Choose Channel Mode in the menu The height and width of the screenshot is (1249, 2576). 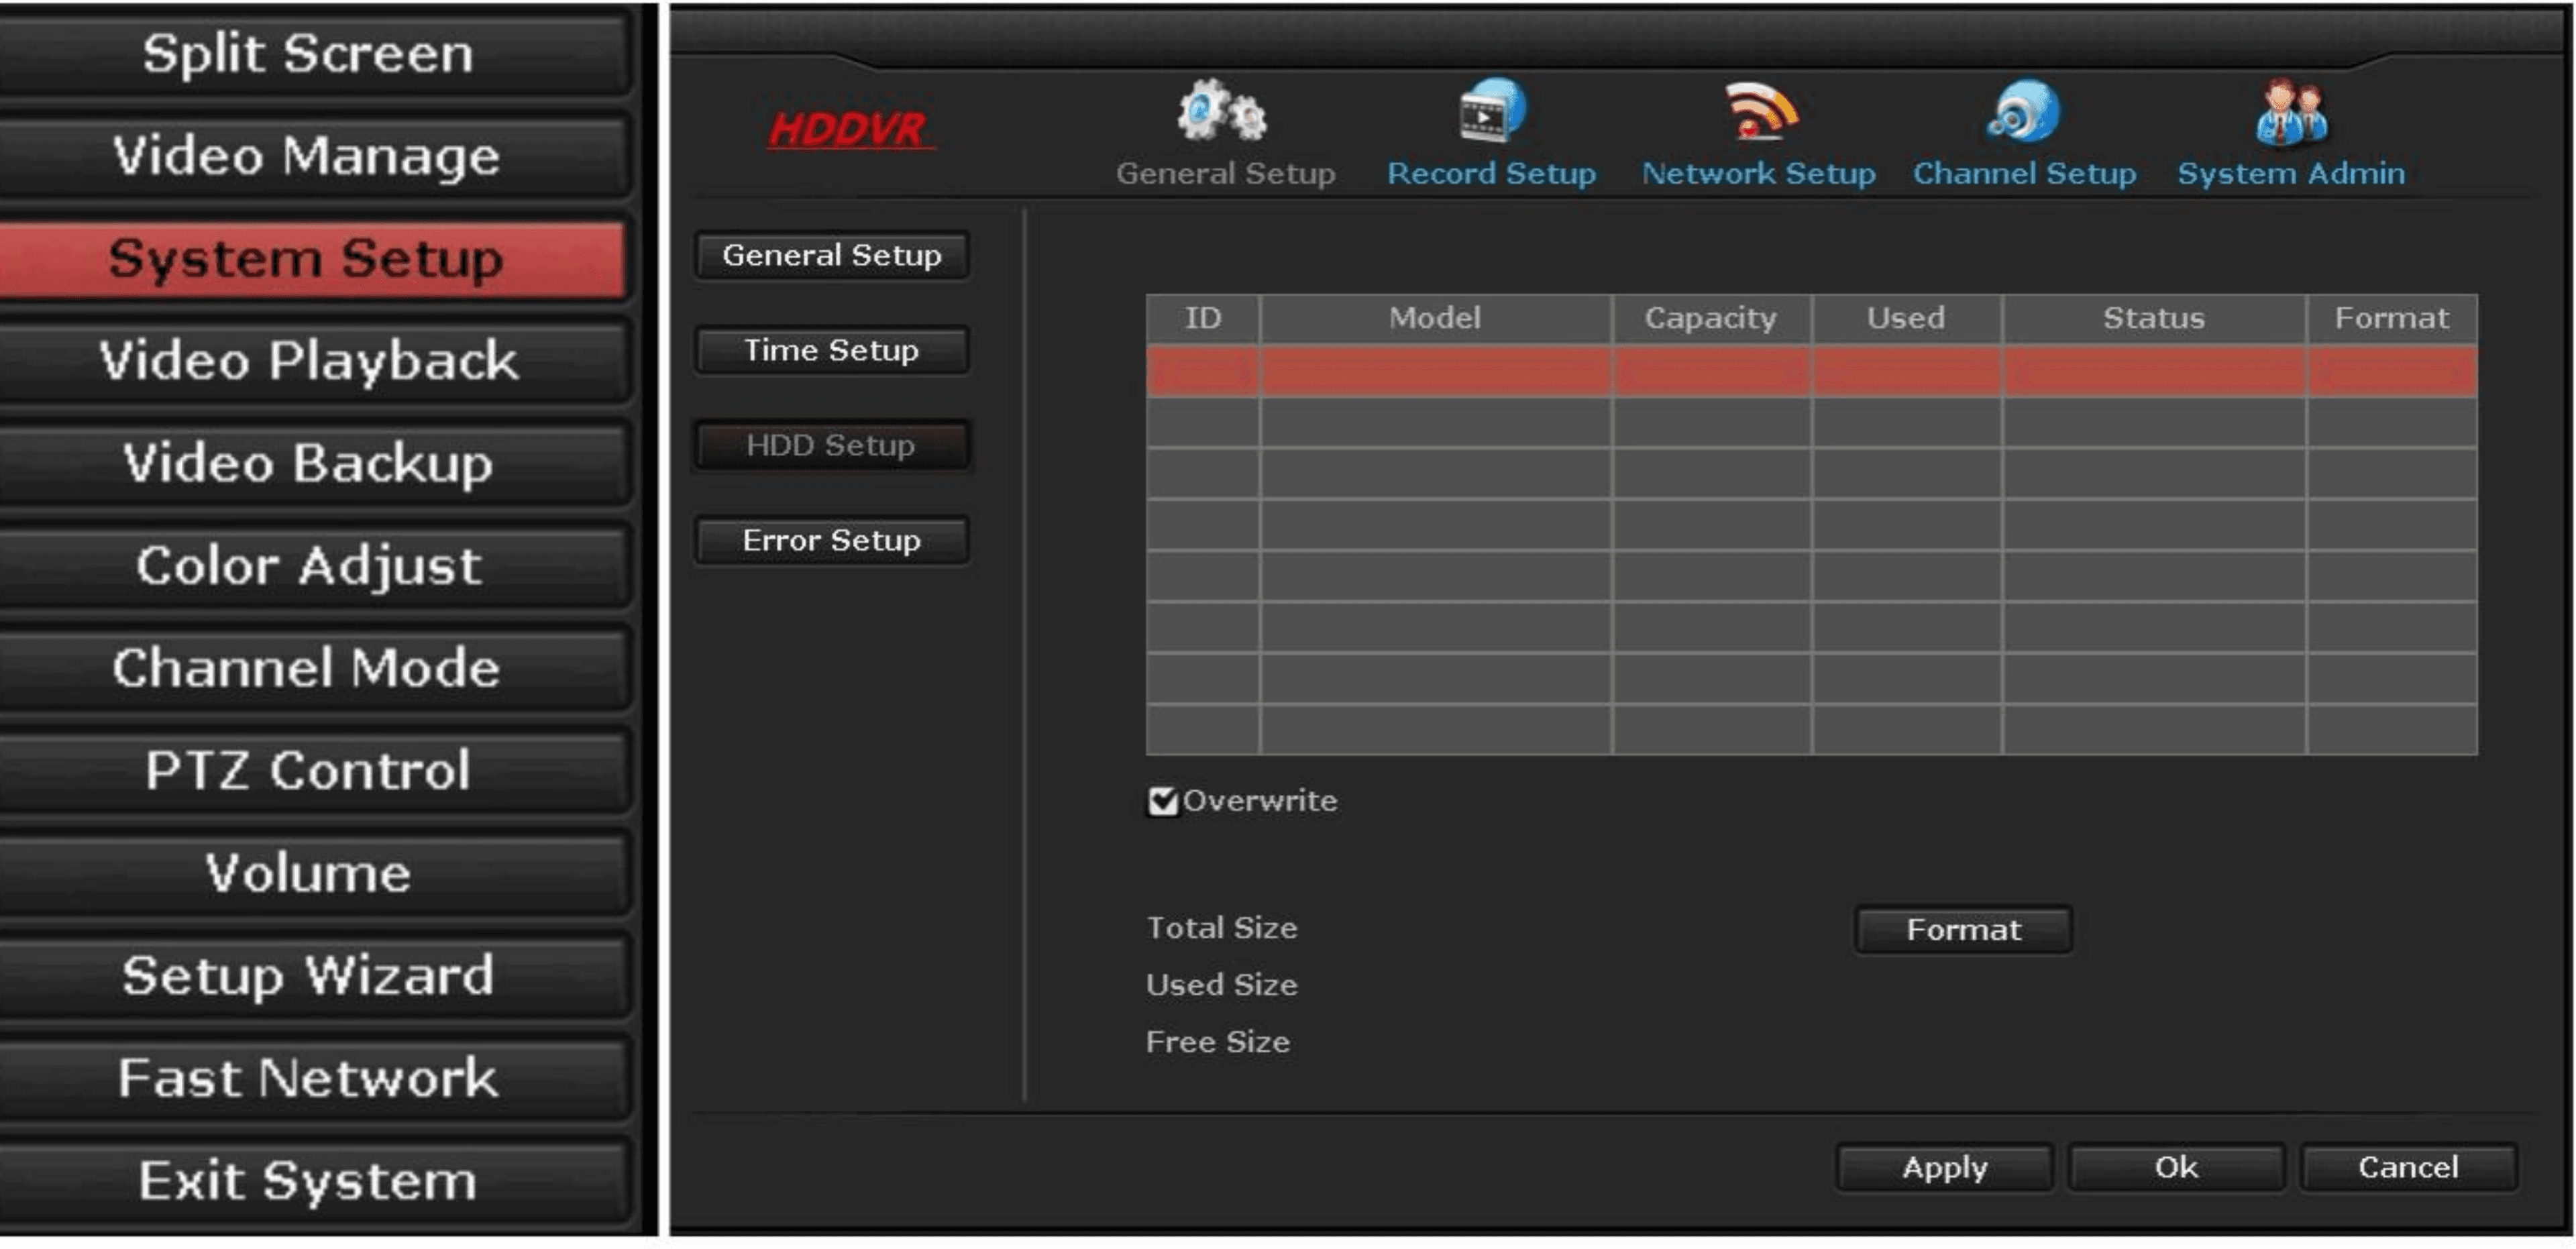(310, 669)
